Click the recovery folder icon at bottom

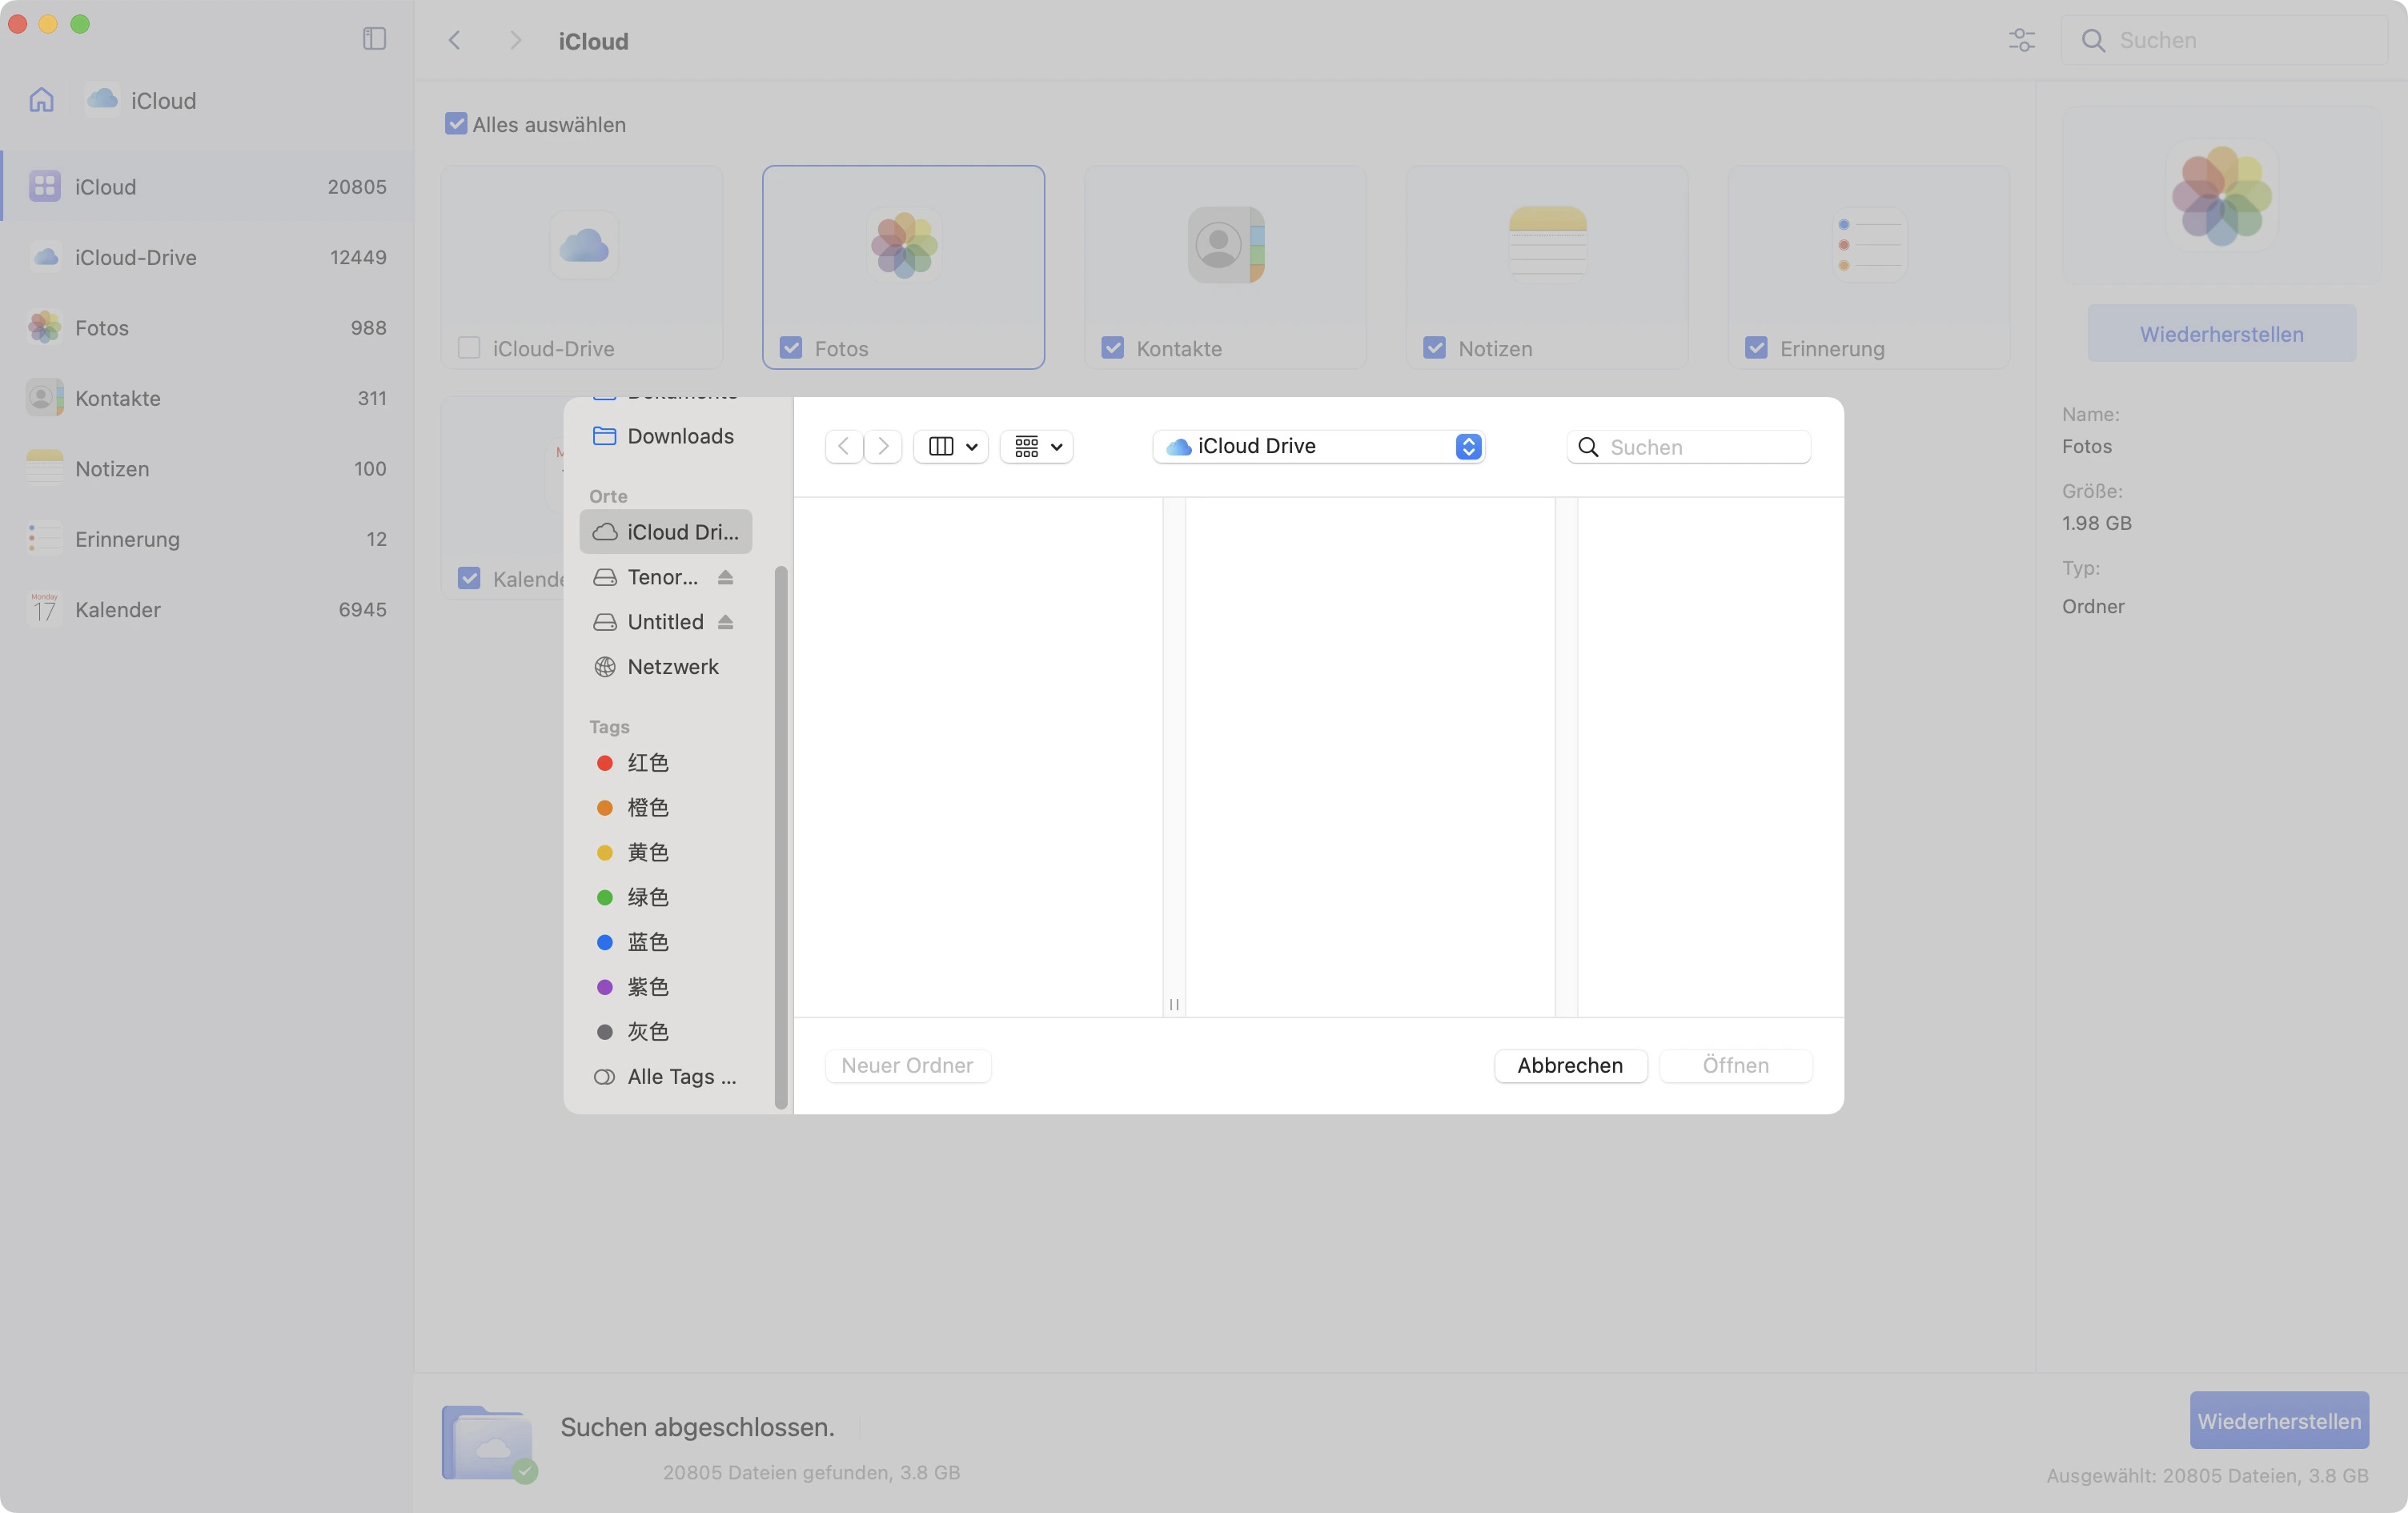point(488,1443)
